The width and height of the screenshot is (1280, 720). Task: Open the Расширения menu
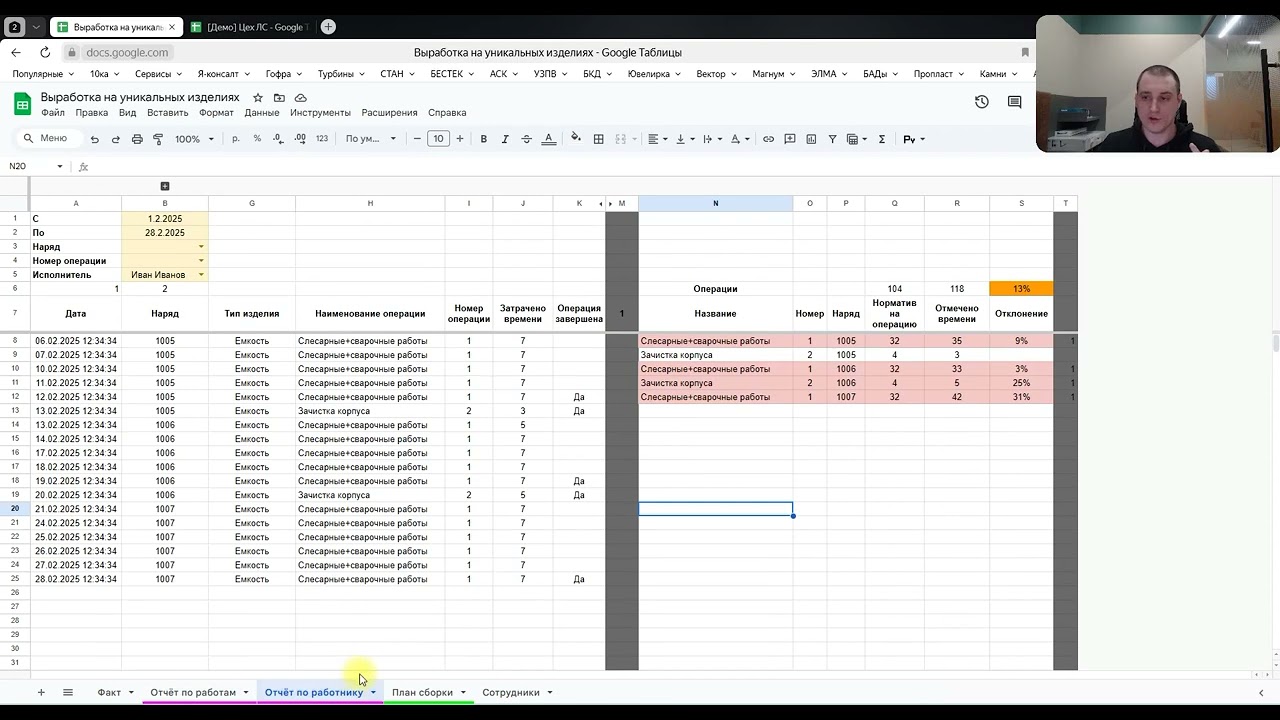[x=389, y=113]
